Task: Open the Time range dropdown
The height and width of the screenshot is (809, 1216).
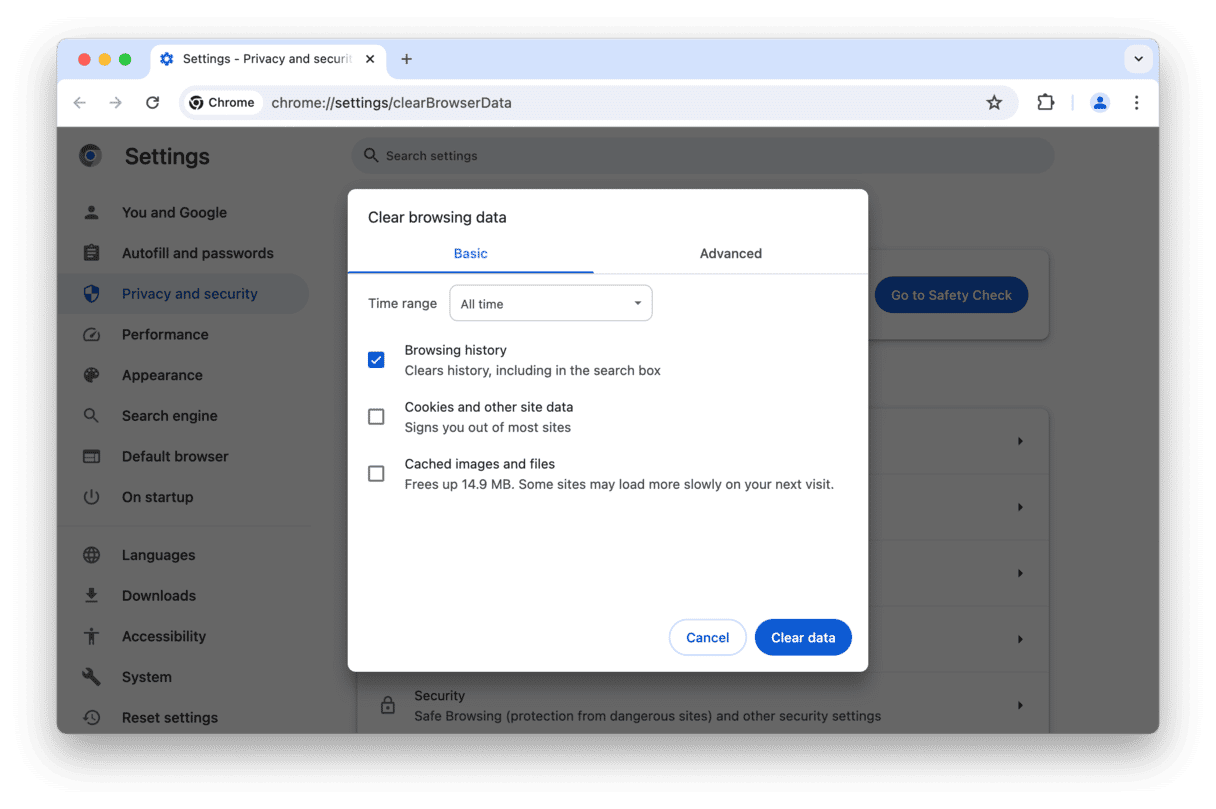Action: click(550, 303)
